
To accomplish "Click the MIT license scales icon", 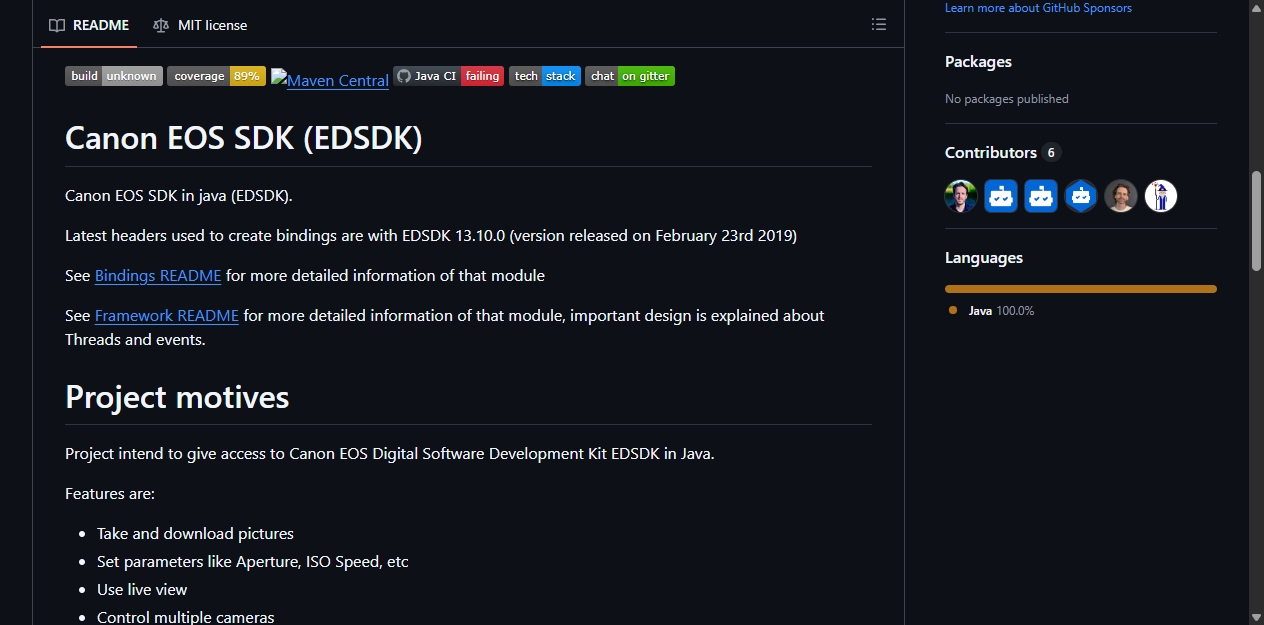I will (161, 25).
